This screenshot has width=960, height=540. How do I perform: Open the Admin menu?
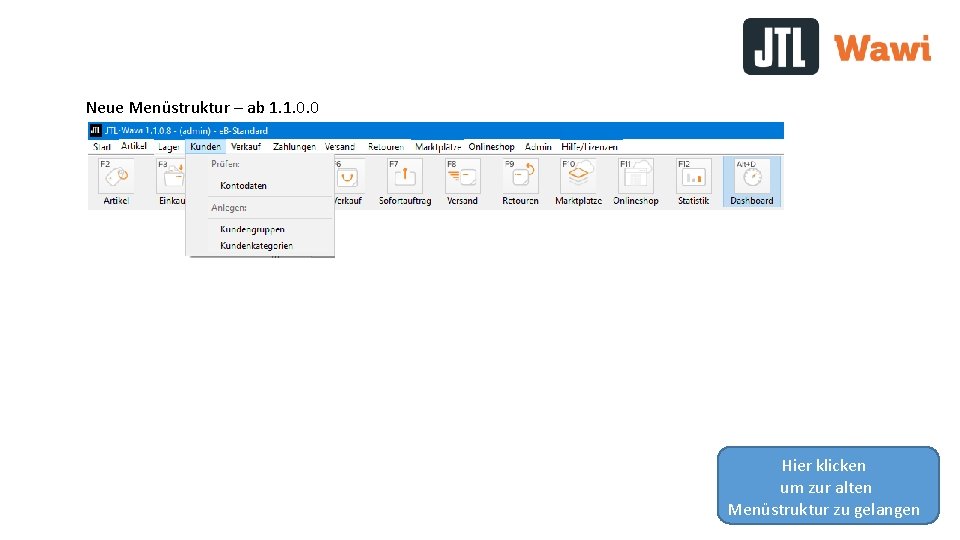click(538, 147)
